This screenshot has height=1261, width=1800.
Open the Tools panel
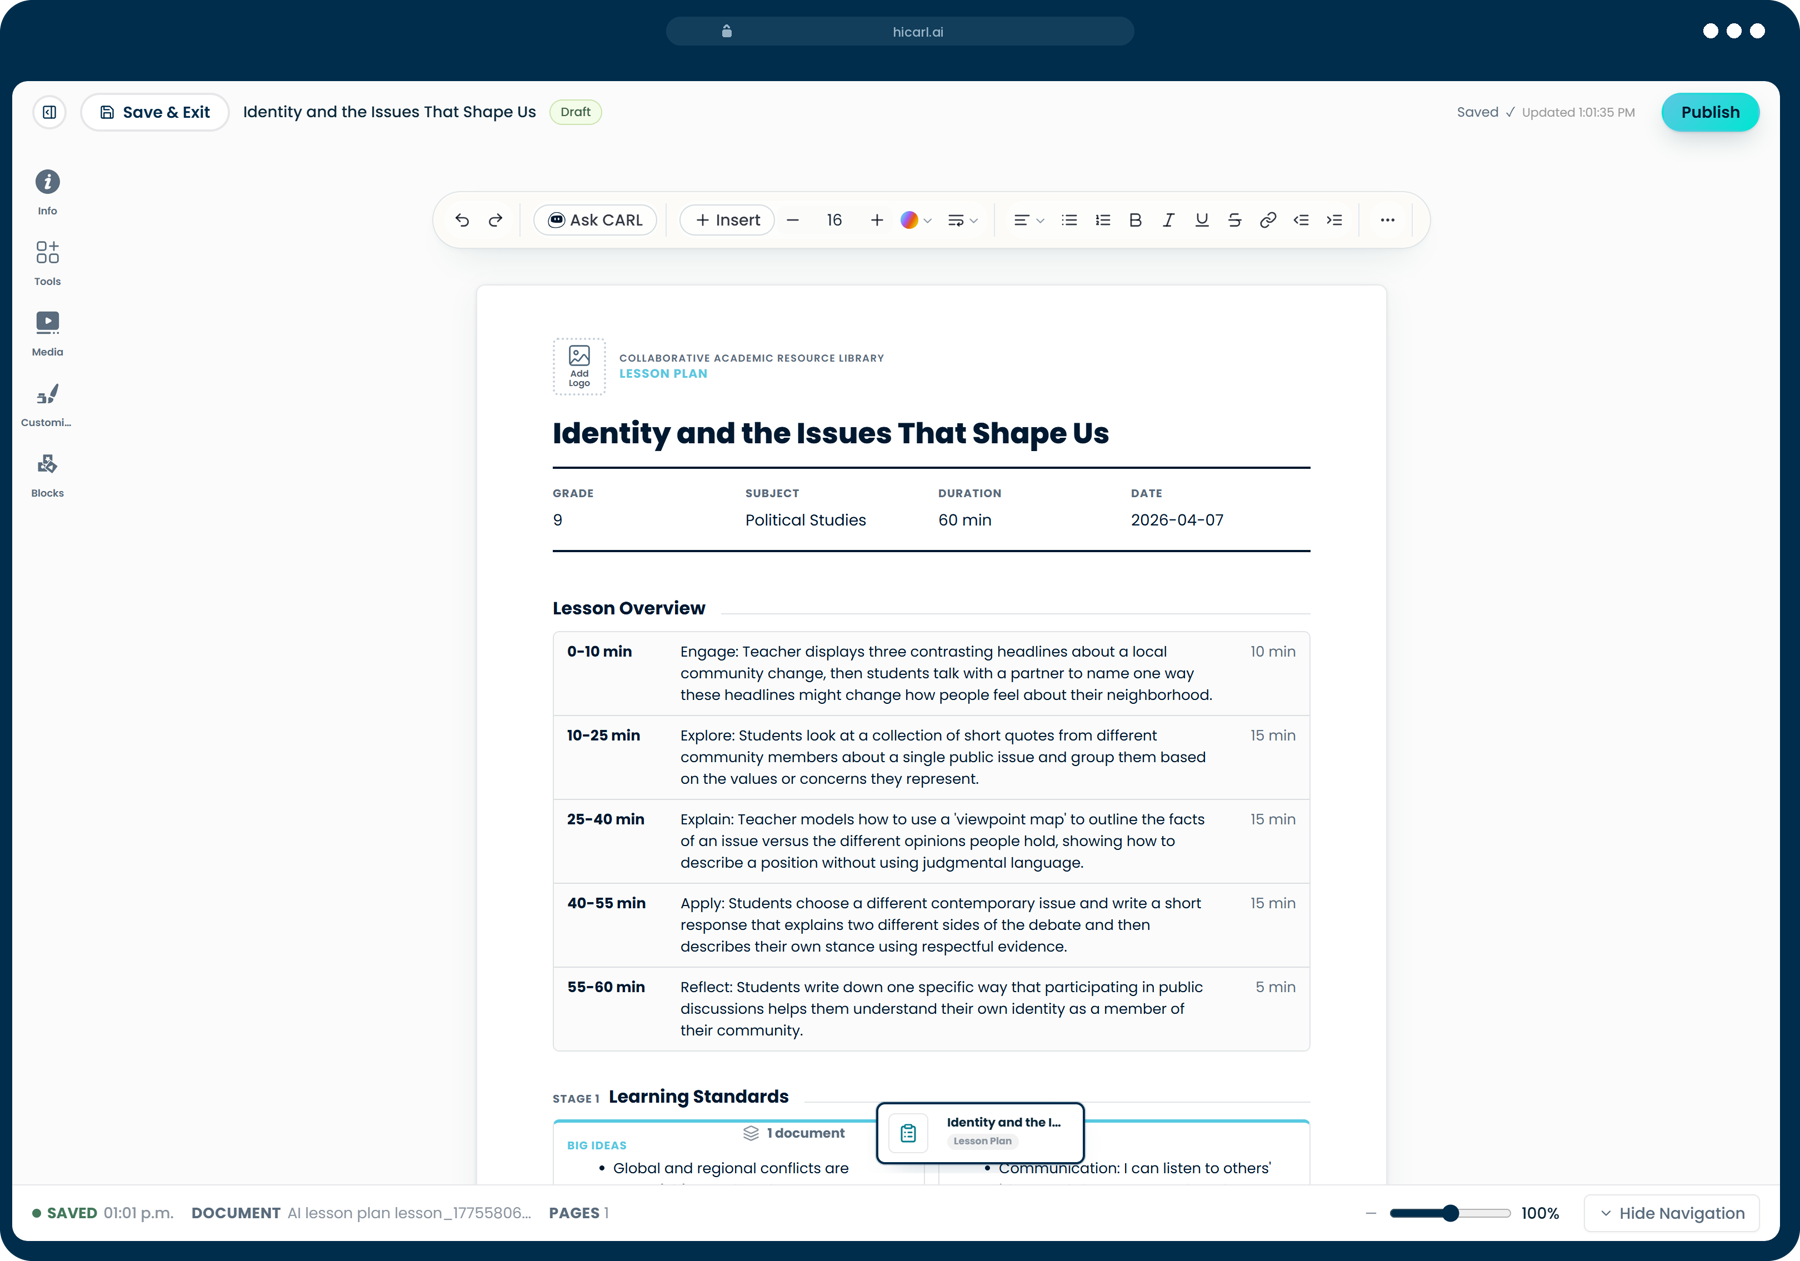tap(47, 263)
